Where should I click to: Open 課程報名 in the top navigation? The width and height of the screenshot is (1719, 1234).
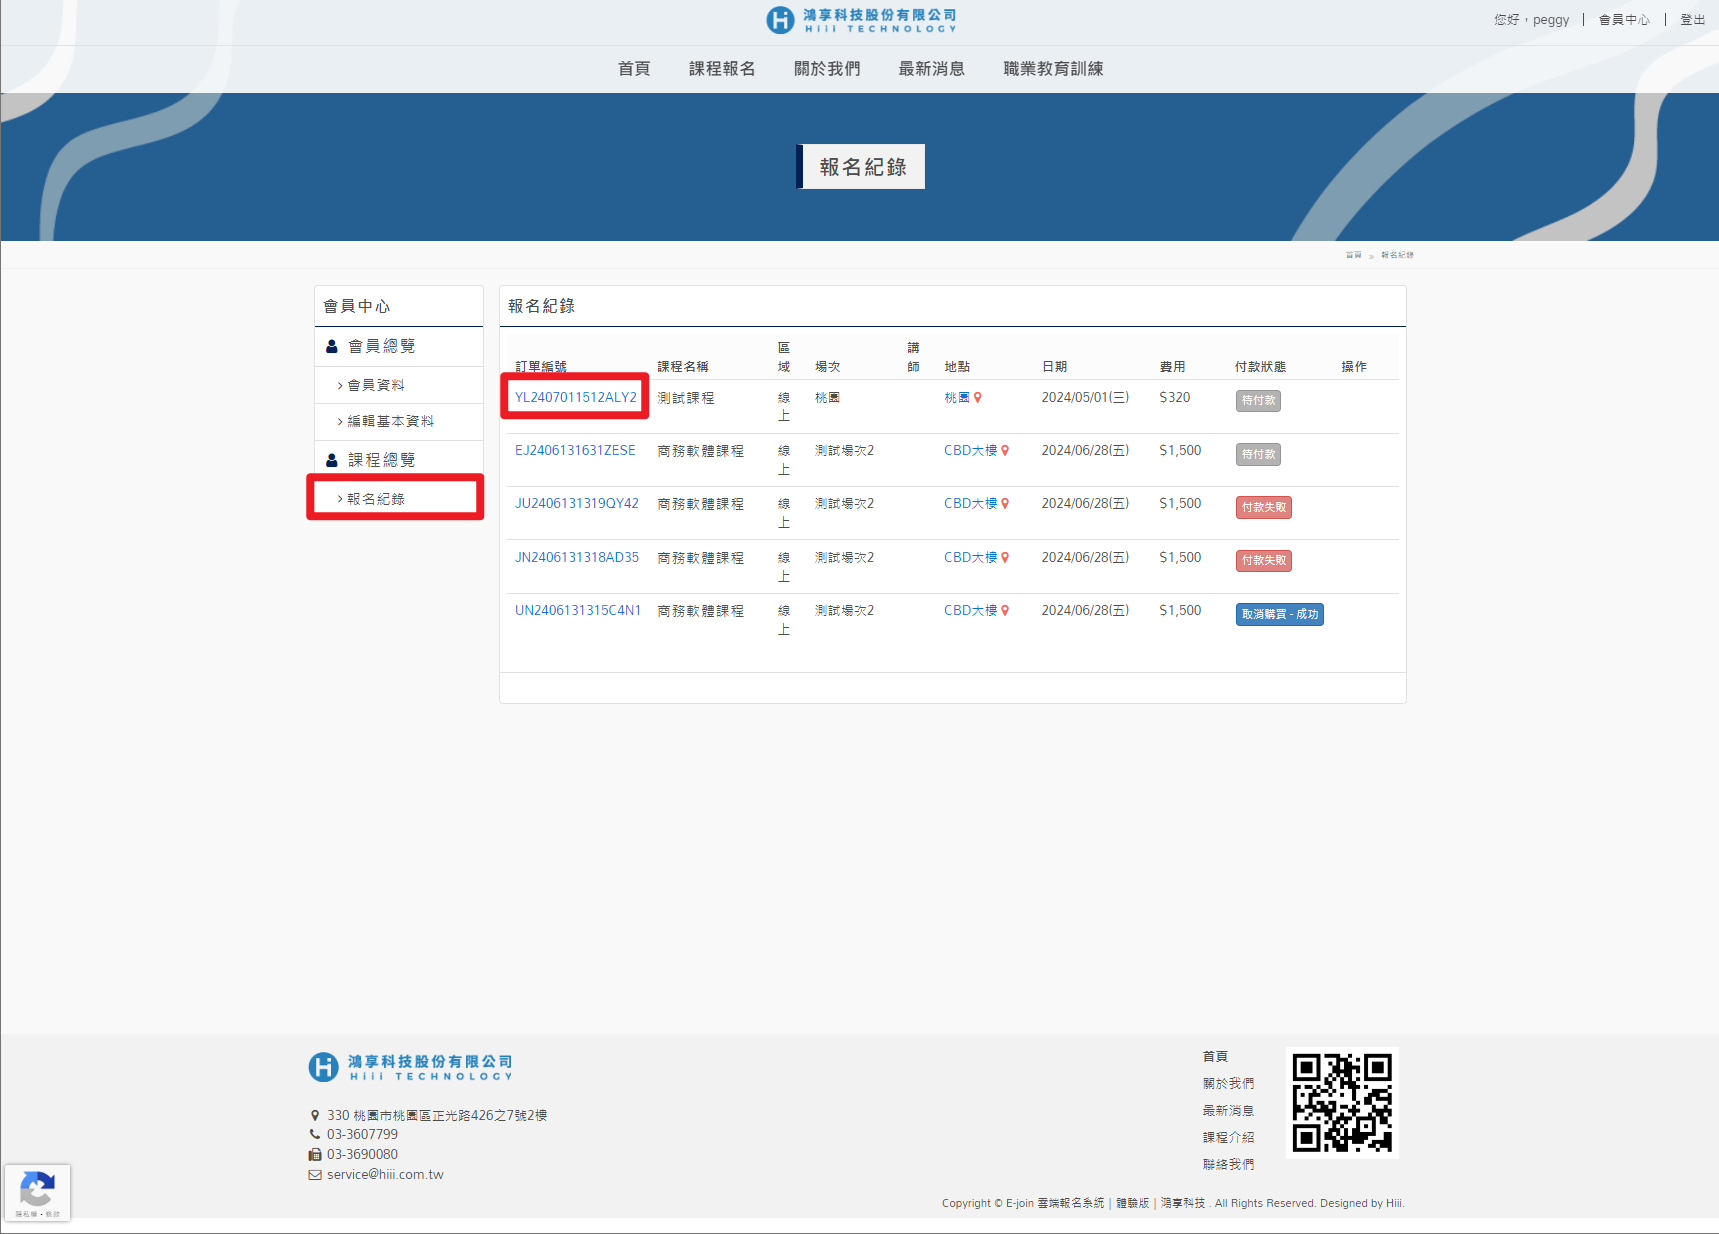point(721,69)
